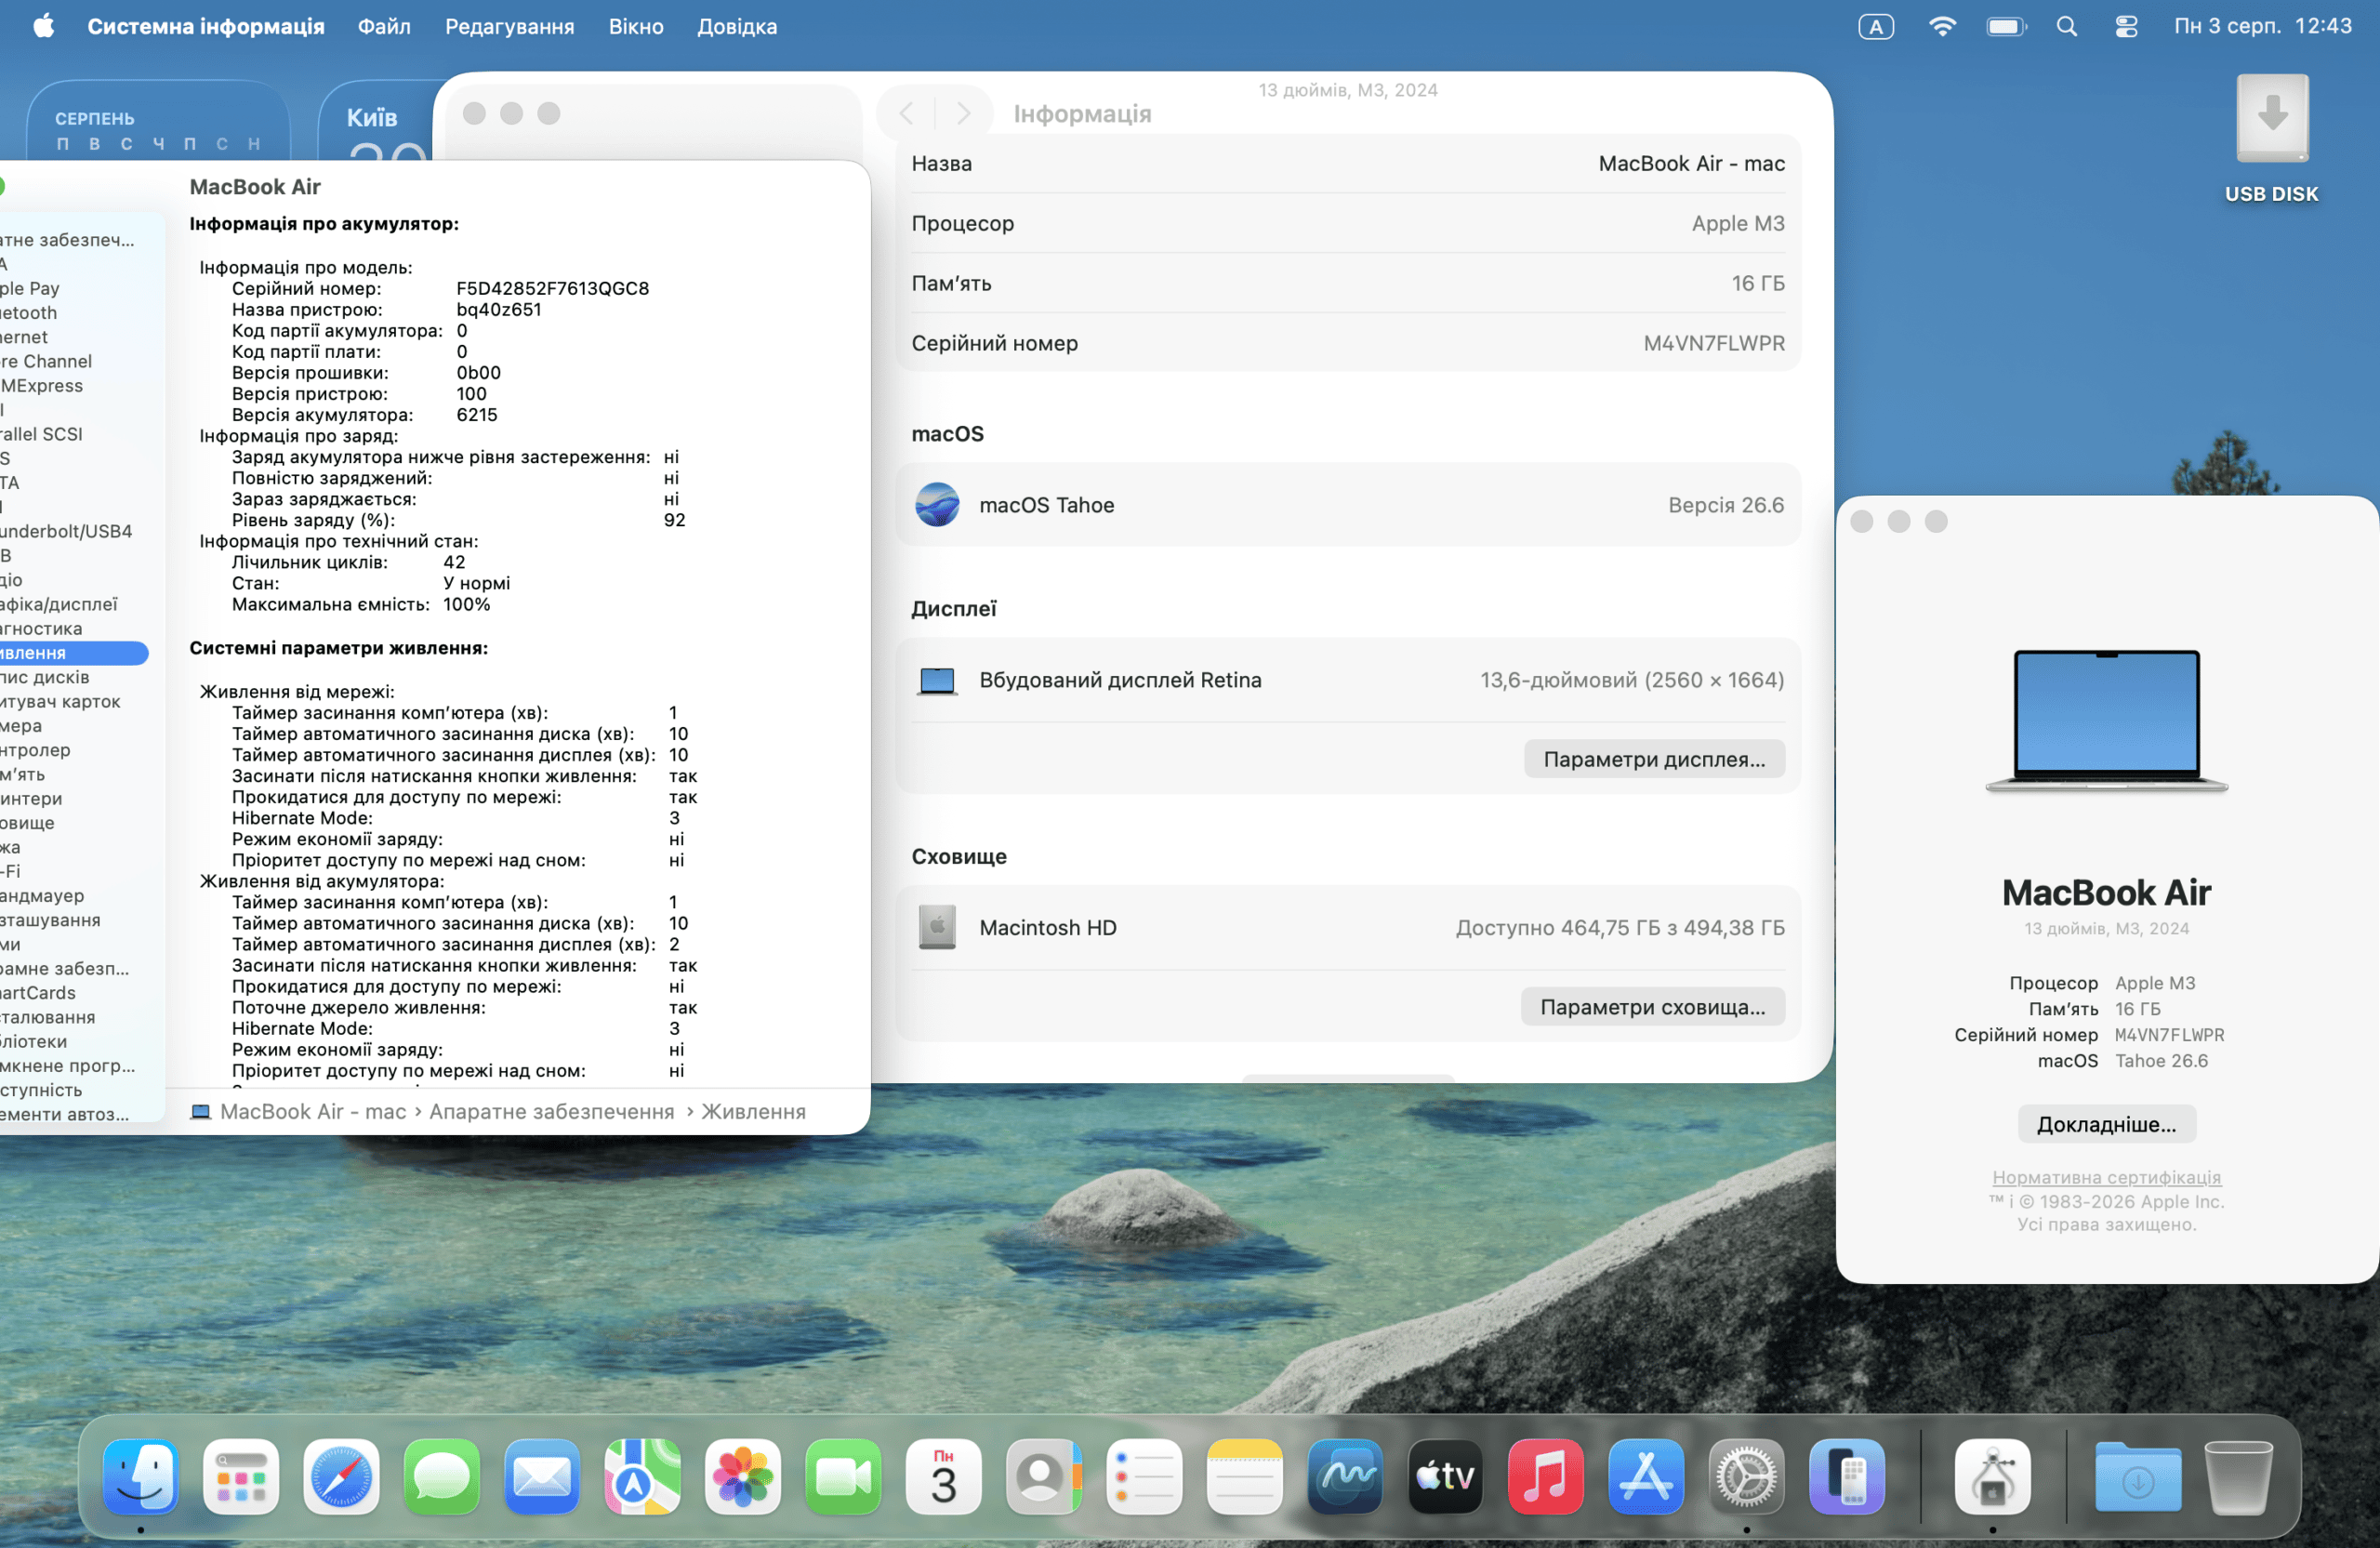The width and height of the screenshot is (2380, 1548).
Task: Open the Довідка menu
Action: (737, 26)
